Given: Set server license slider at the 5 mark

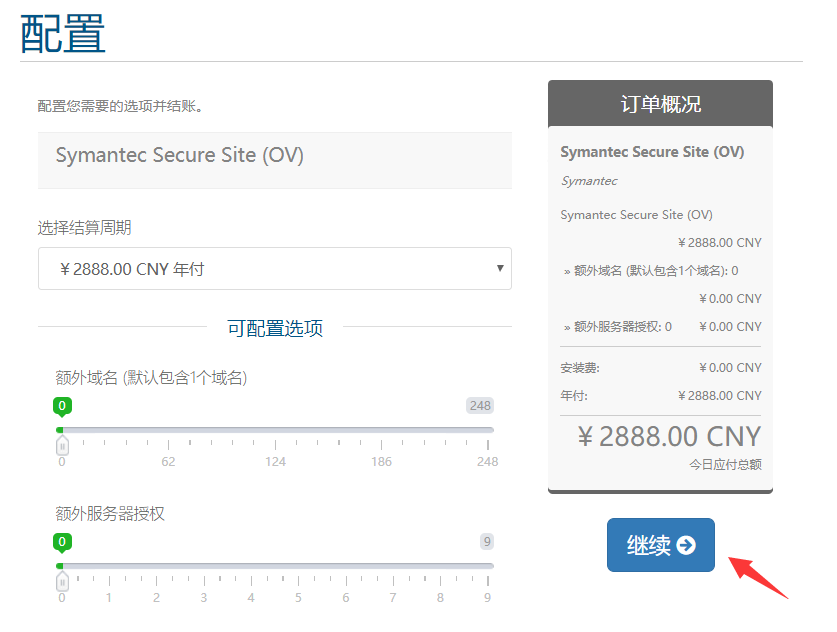Looking at the screenshot, I should pyautogui.click(x=298, y=566).
